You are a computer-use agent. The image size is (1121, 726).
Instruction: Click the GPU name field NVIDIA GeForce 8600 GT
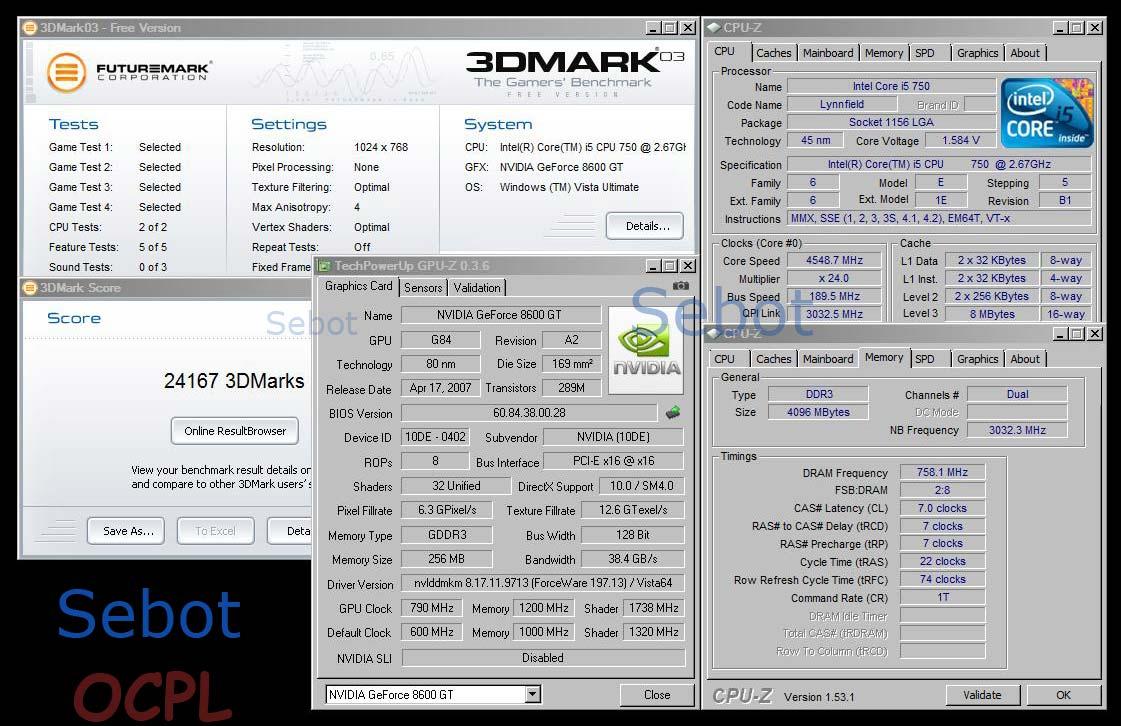click(500, 315)
